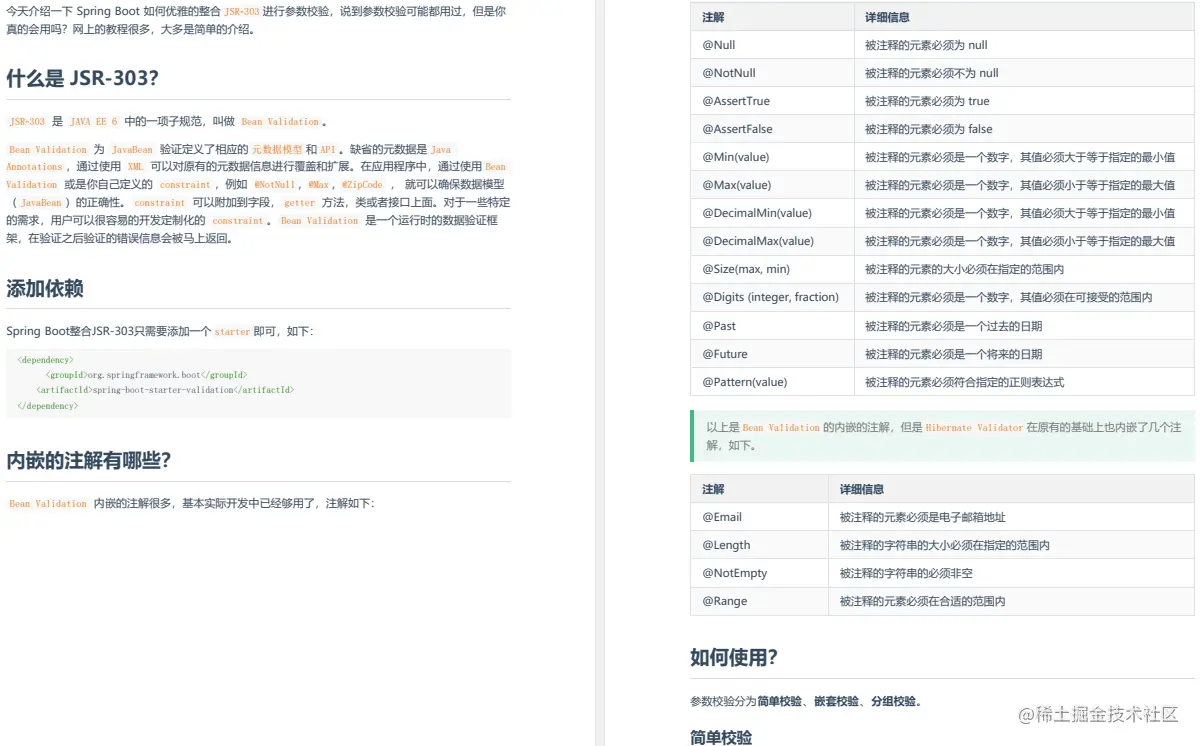Click the XML inline code word
This screenshot has height=746, width=1200.
pos(136,167)
